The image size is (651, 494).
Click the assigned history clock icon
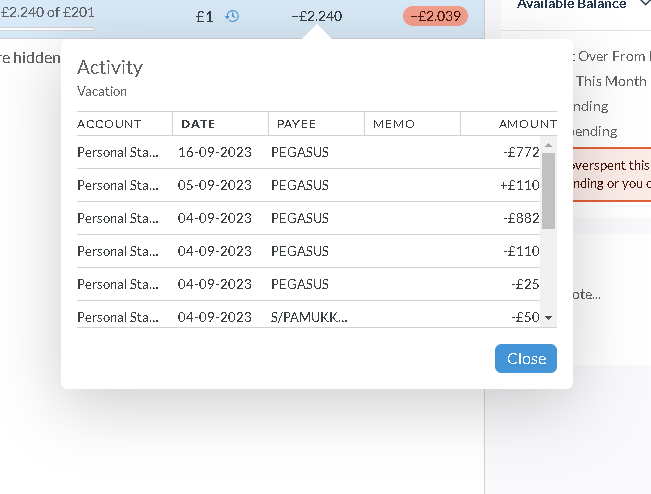coord(232,16)
